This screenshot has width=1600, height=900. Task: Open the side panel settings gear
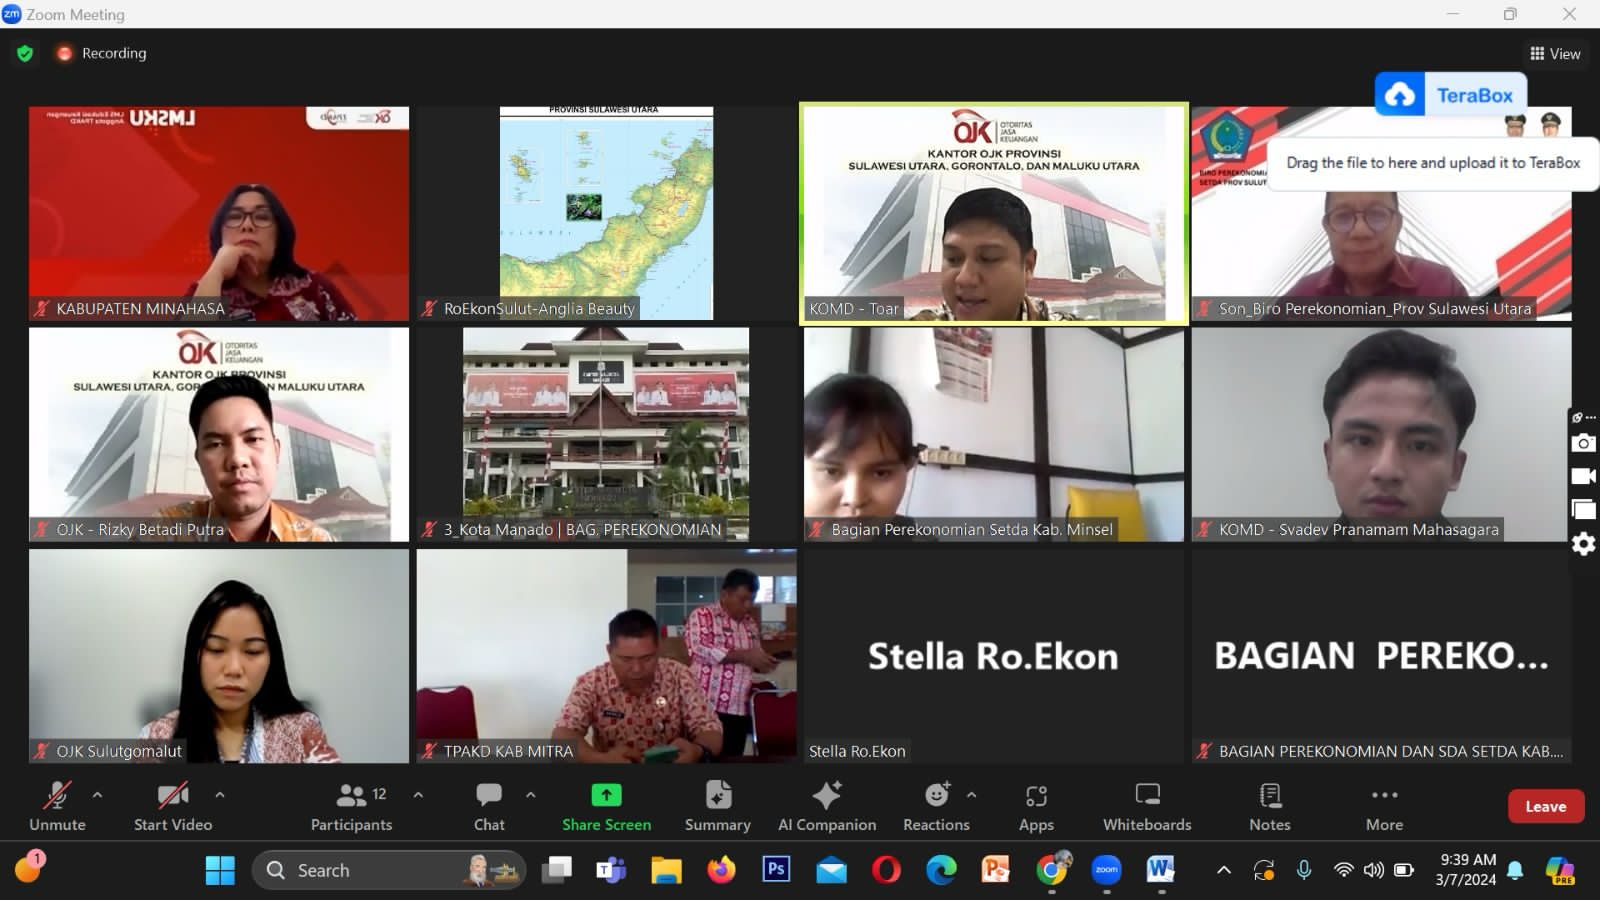tap(1583, 544)
